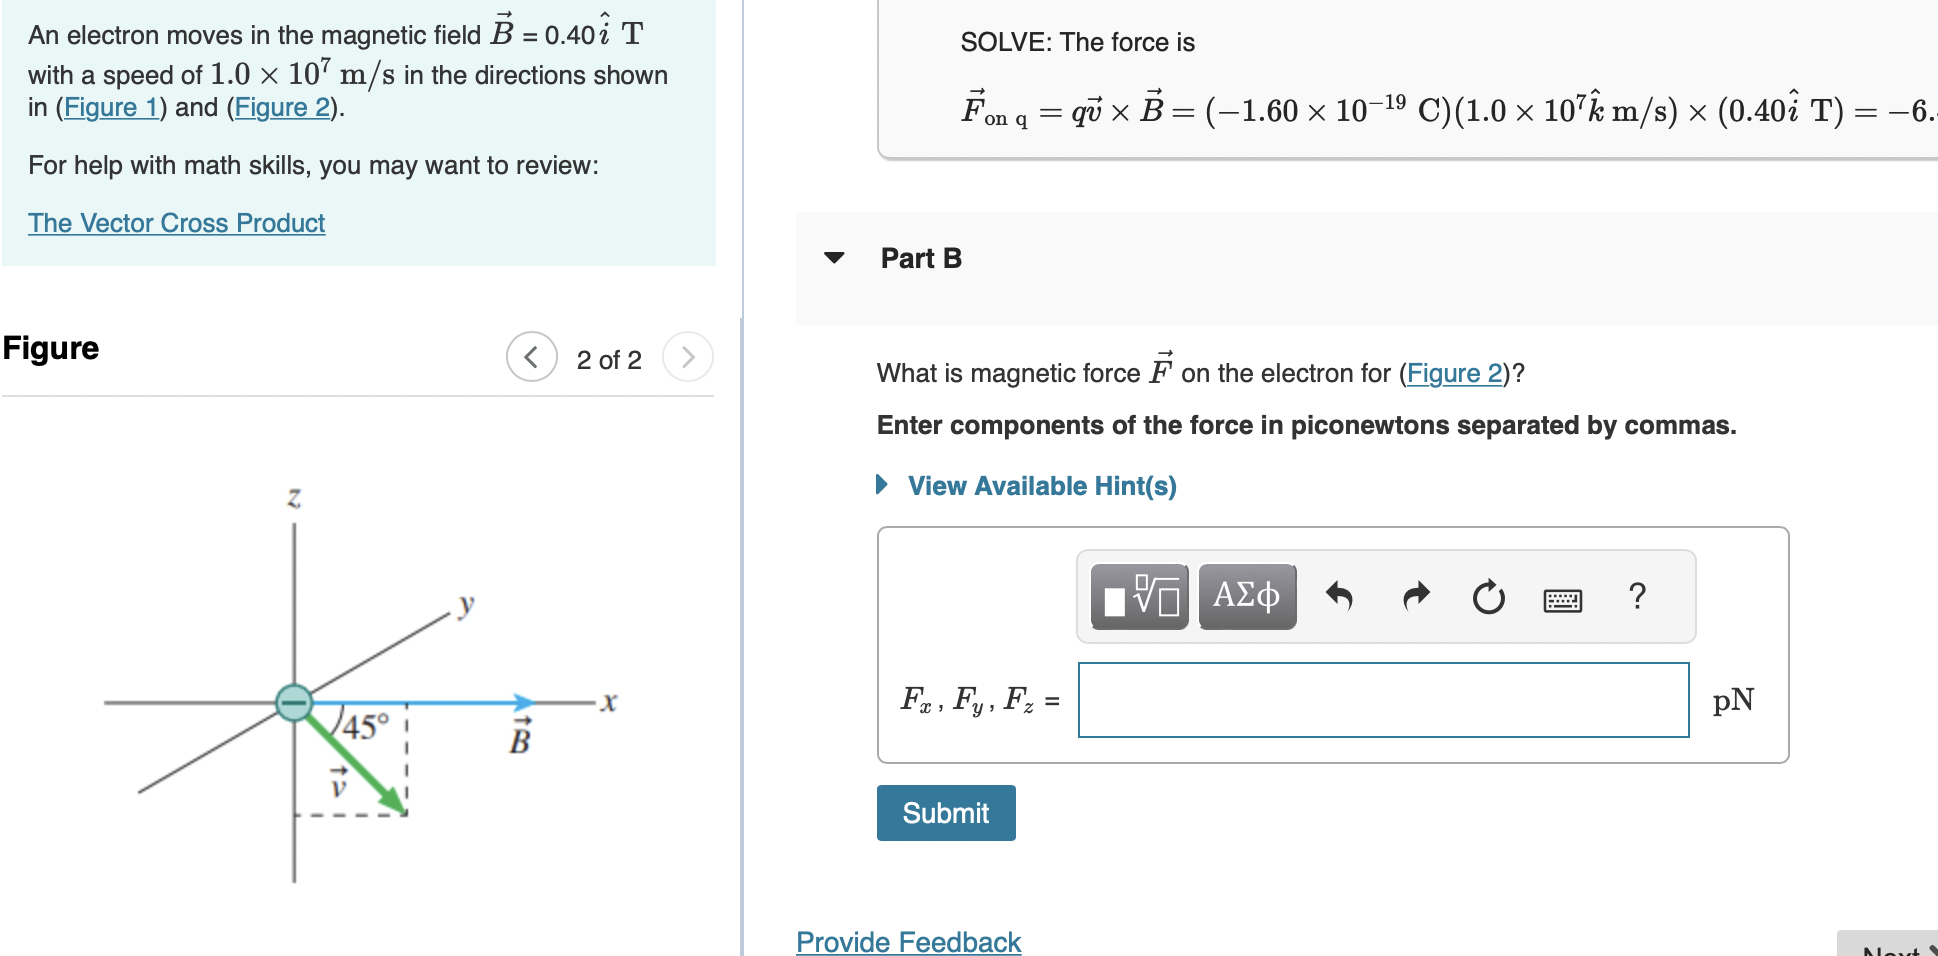
Task: Open the Figure 1 link
Action: coord(112,107)
